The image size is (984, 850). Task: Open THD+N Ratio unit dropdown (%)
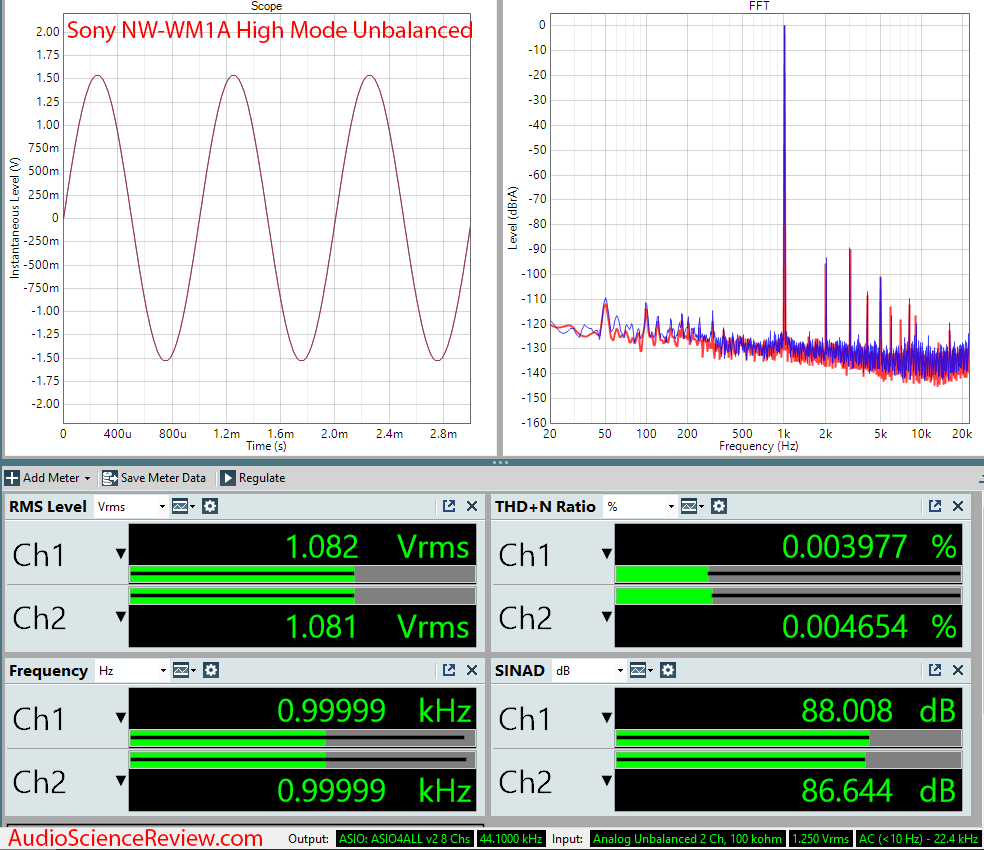pos(640,507)
